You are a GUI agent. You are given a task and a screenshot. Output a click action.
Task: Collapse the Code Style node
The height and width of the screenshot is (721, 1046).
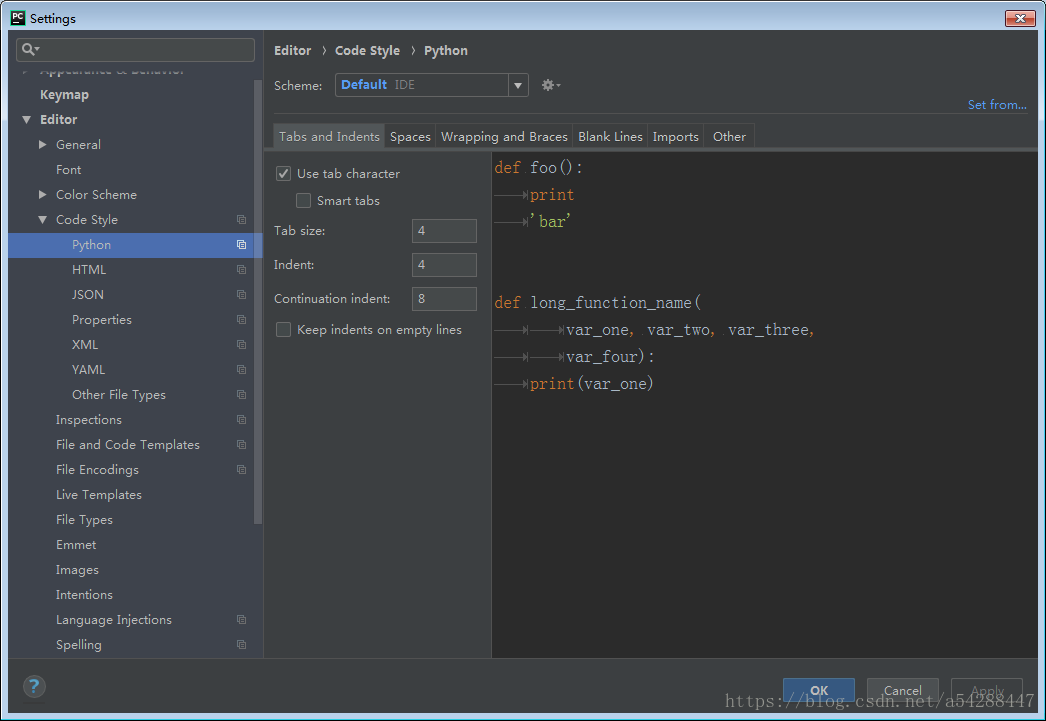coord(43,219)
